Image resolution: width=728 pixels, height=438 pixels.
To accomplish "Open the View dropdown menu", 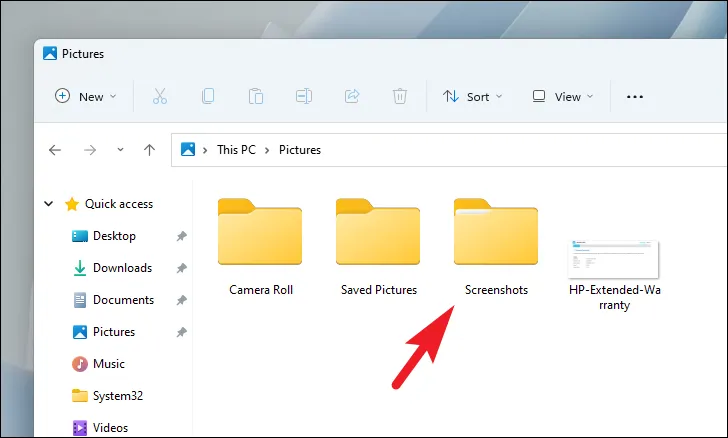I will pyautogui.click(x=563, y=97).
